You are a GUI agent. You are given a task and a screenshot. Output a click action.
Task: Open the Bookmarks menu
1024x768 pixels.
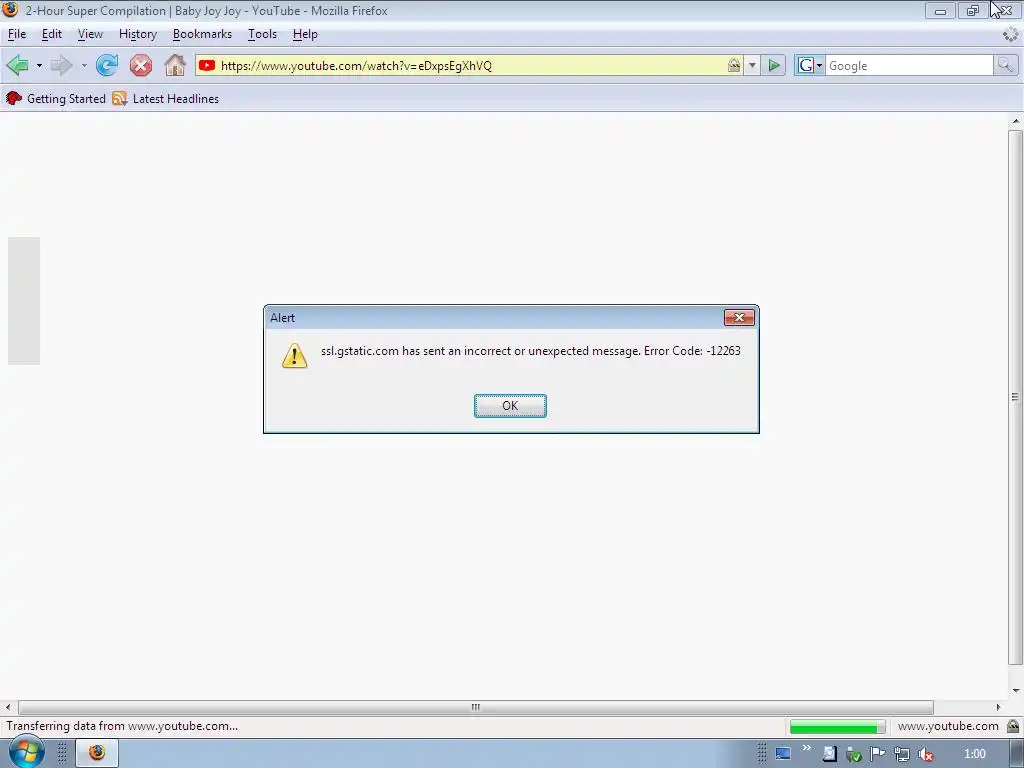(202, 34)
